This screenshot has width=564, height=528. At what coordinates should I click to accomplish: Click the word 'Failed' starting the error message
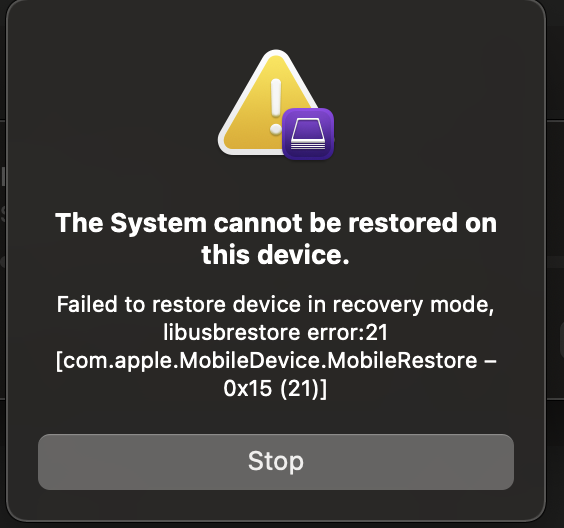coord(87,304)
